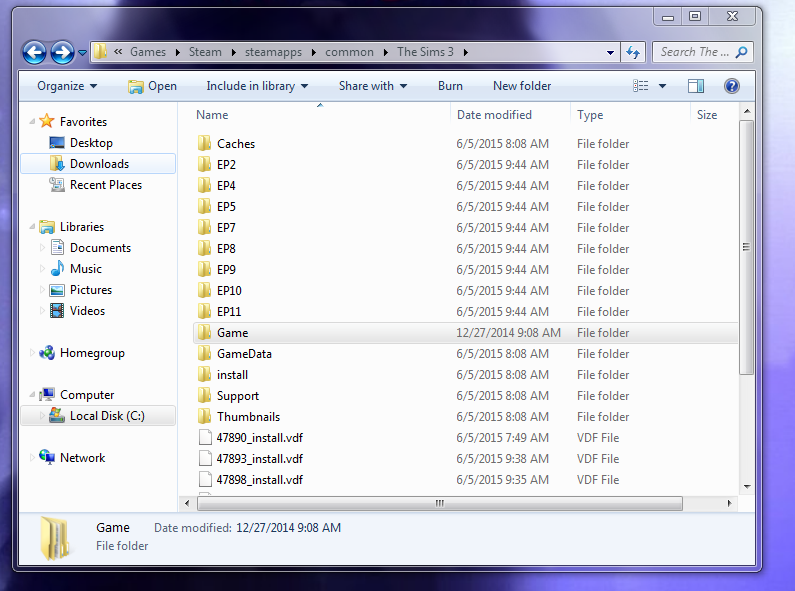This screenshot has width=795, height=591.
Task: Select the EP11 folder
Action: [465, 312]
